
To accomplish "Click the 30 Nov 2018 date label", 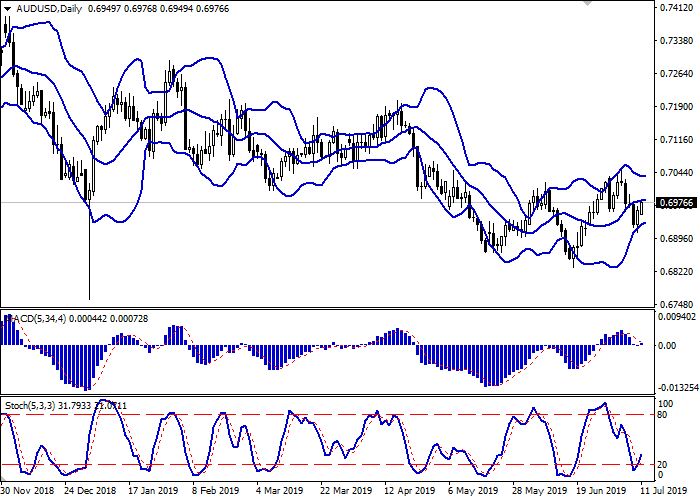I will (x=27, y=491).
